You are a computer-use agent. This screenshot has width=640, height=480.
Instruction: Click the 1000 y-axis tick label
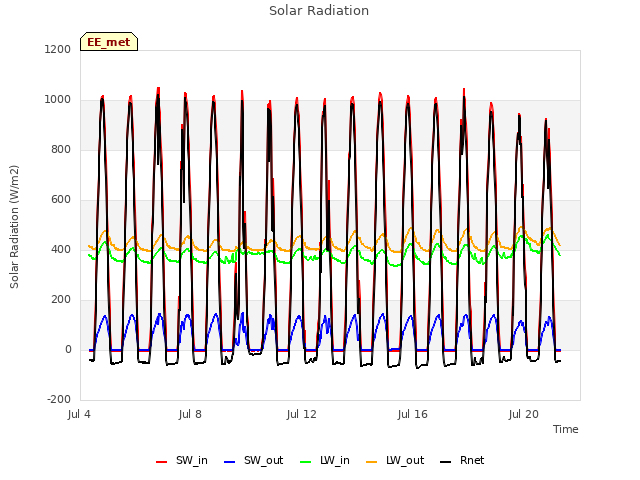[x=58, y=100]
